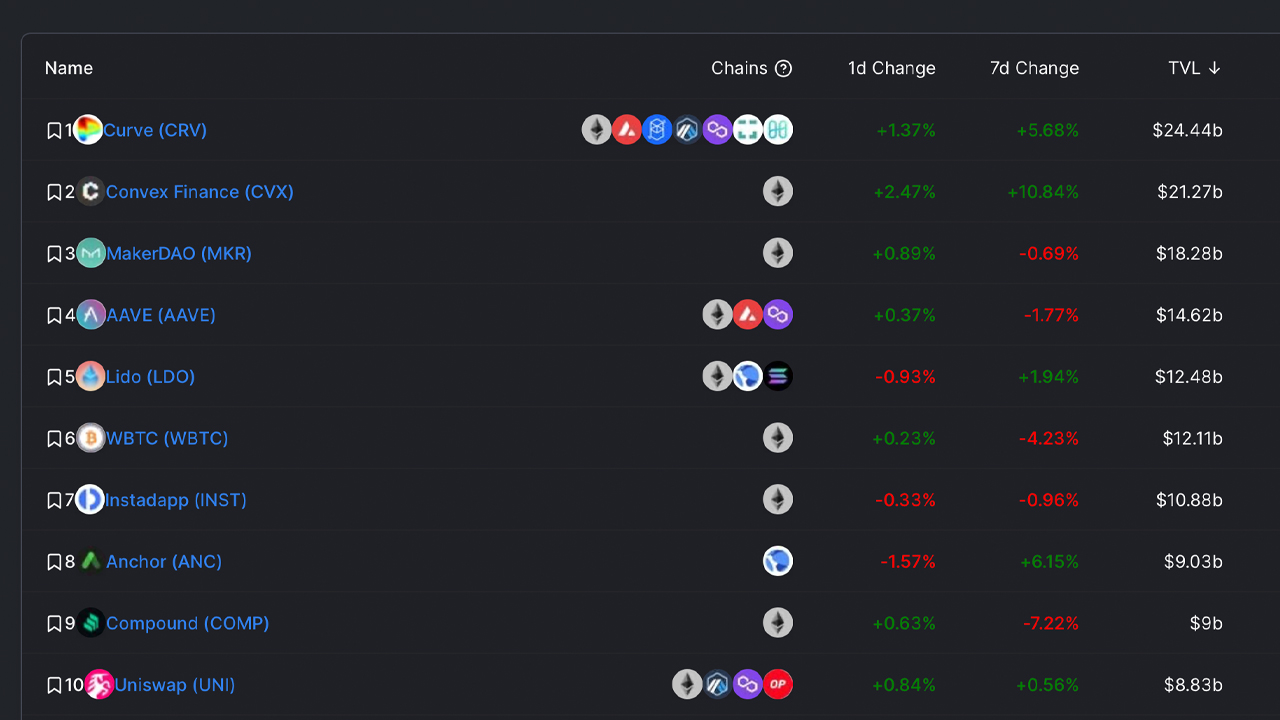
Task: Select the Avalanche chain icon for AAVE
Action: click(x=747, y=314)
